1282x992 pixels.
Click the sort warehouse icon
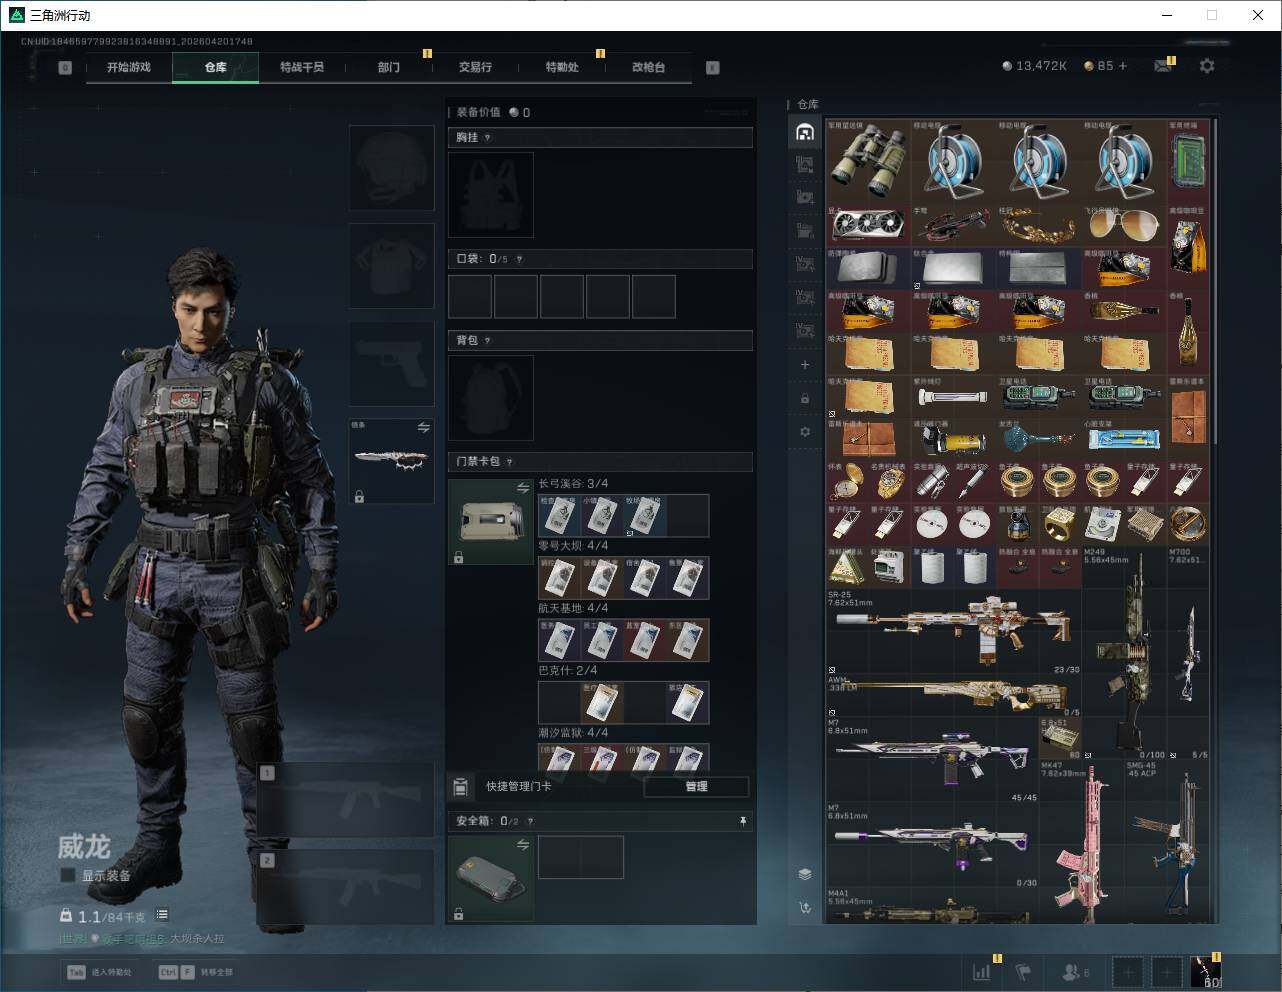805,908
